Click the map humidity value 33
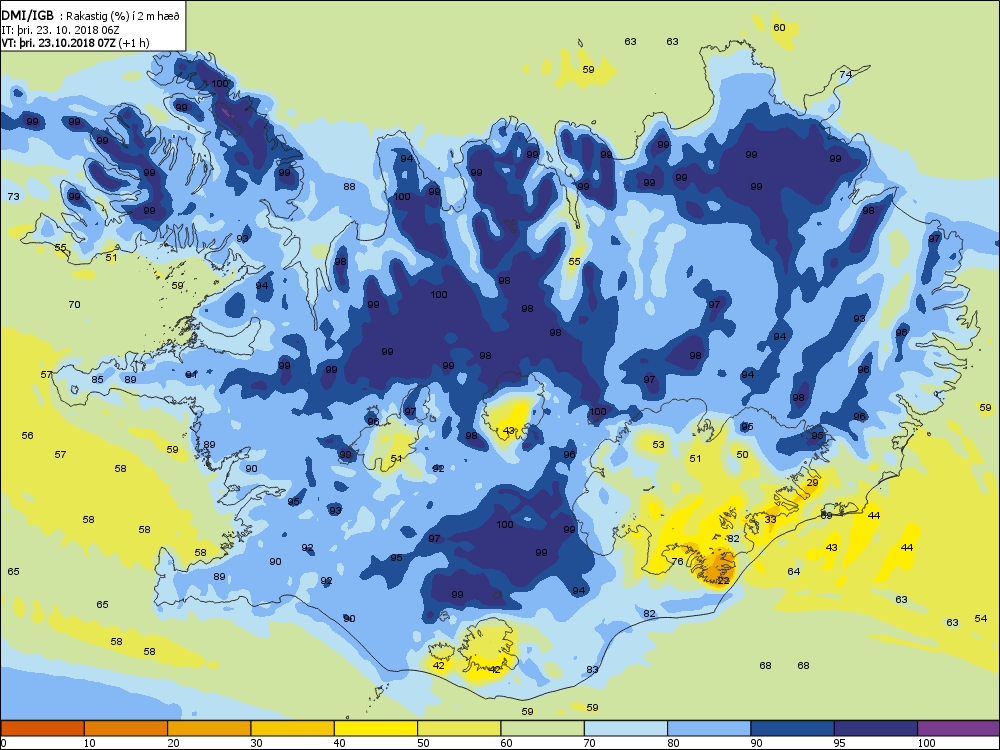Viewport: 1000px width, 750px height. pyautogui.click(x=770, y=520)
